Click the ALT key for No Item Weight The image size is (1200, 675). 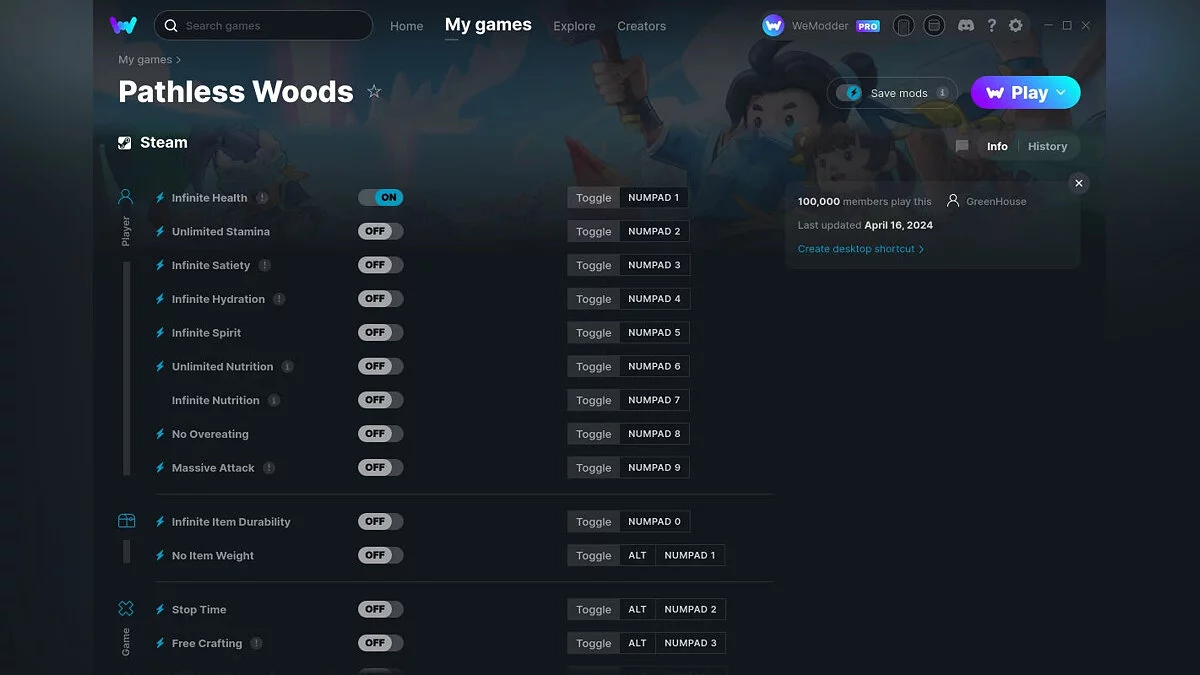(x=637, y=555)
